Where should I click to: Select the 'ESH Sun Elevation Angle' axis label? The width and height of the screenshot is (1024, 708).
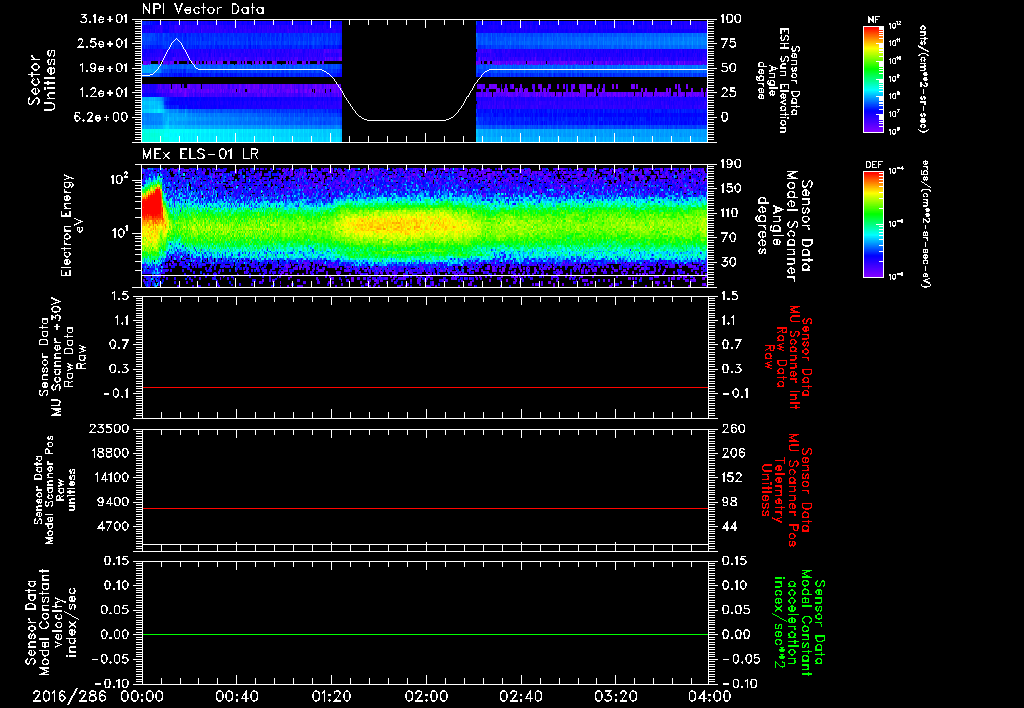778,80
